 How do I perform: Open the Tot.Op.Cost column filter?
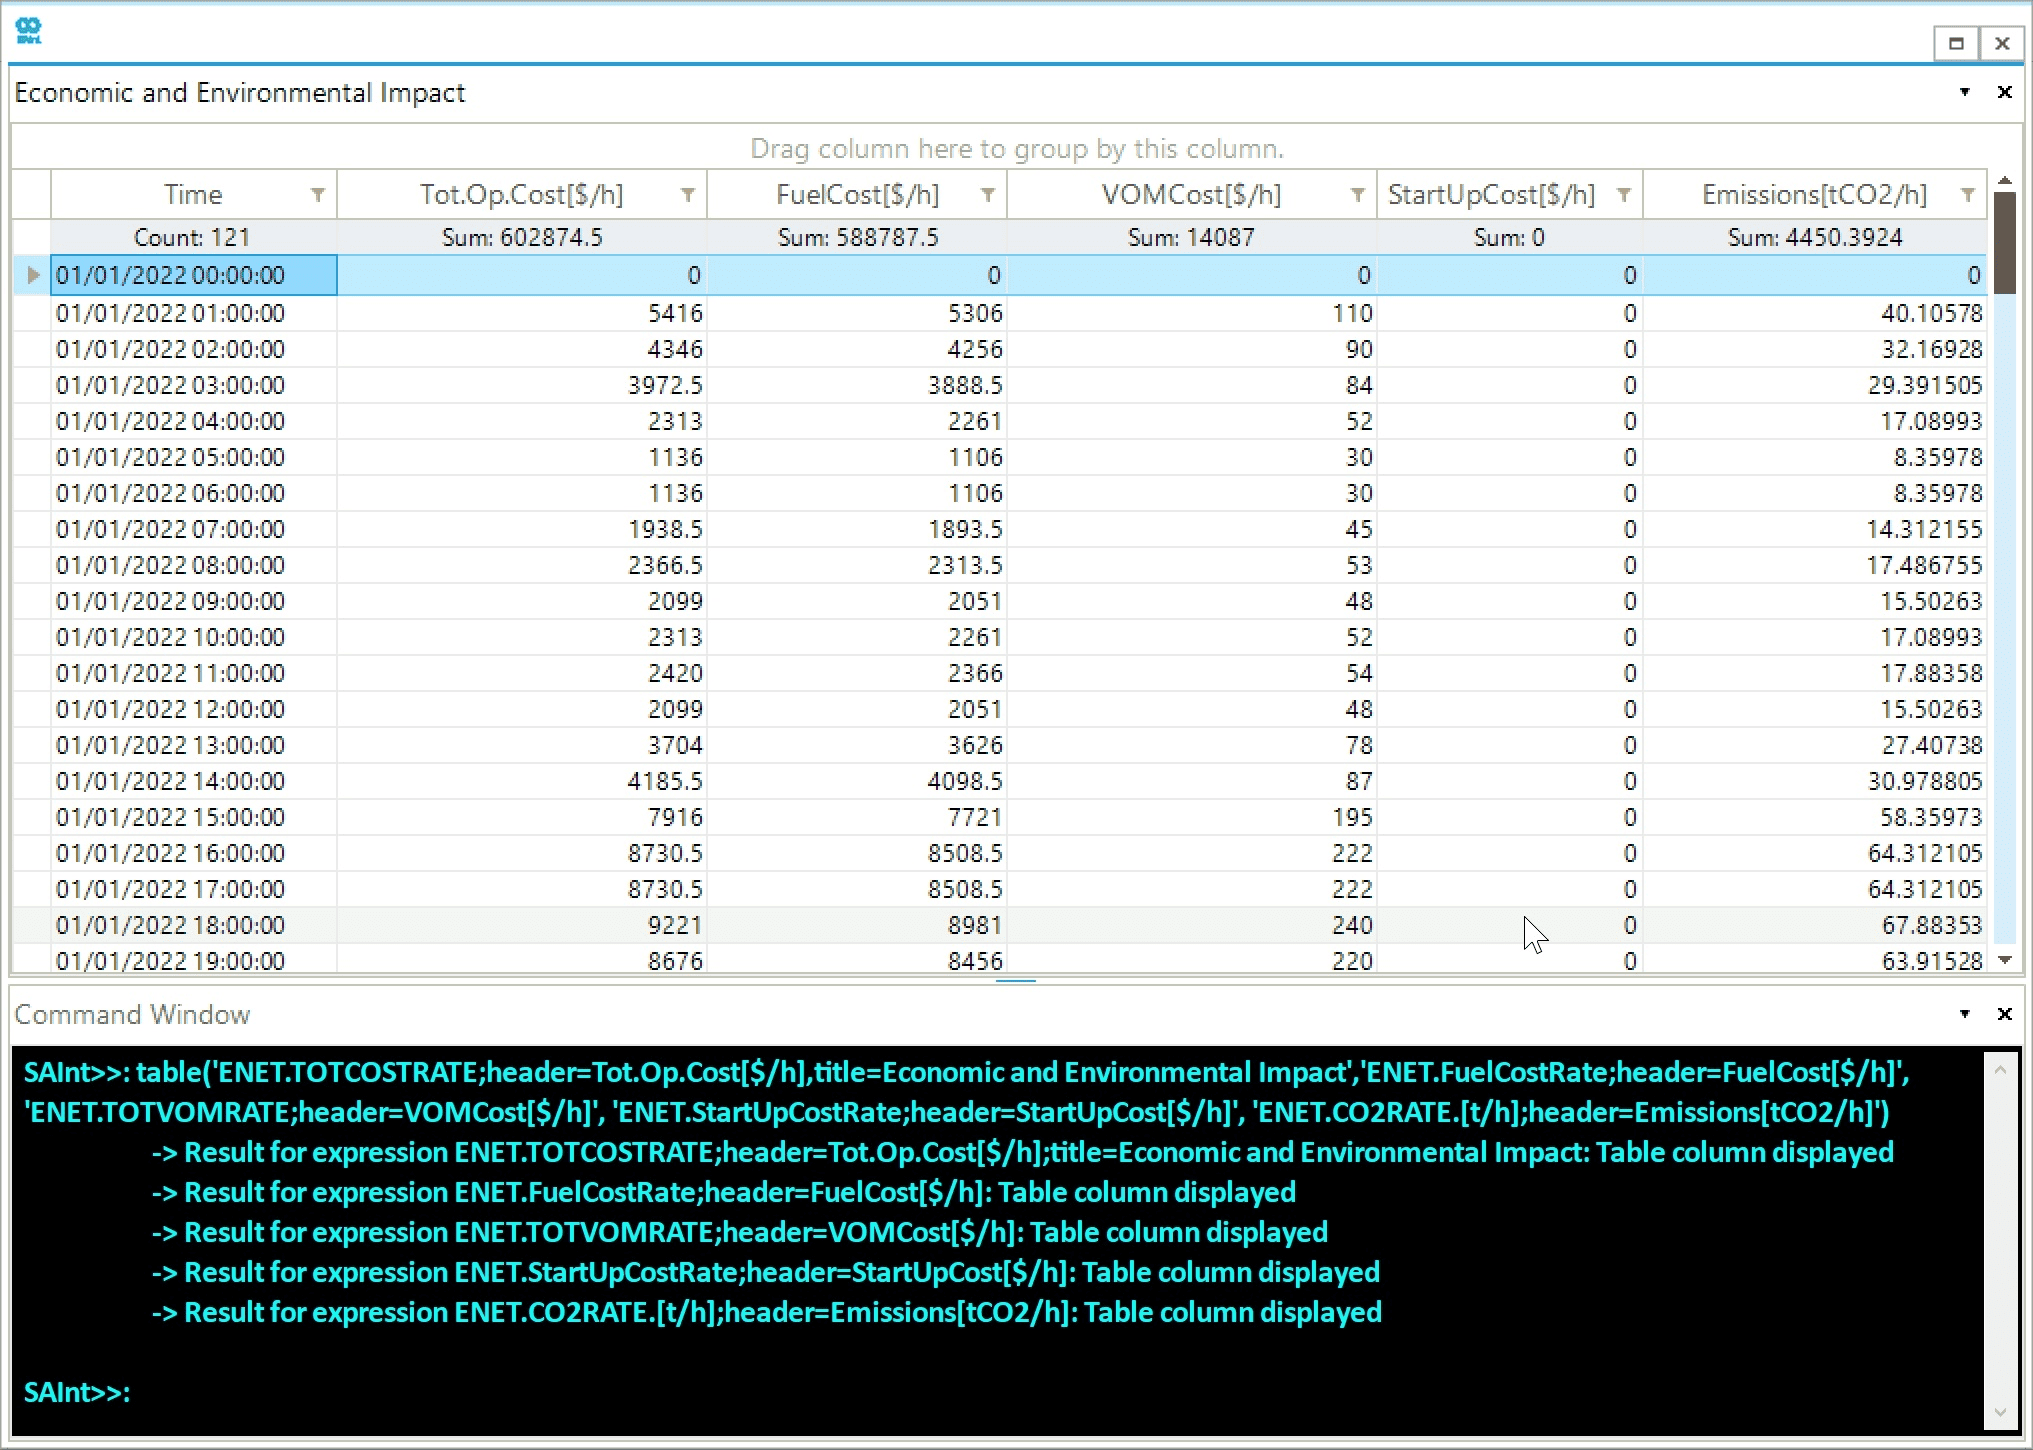pos(688,195)
